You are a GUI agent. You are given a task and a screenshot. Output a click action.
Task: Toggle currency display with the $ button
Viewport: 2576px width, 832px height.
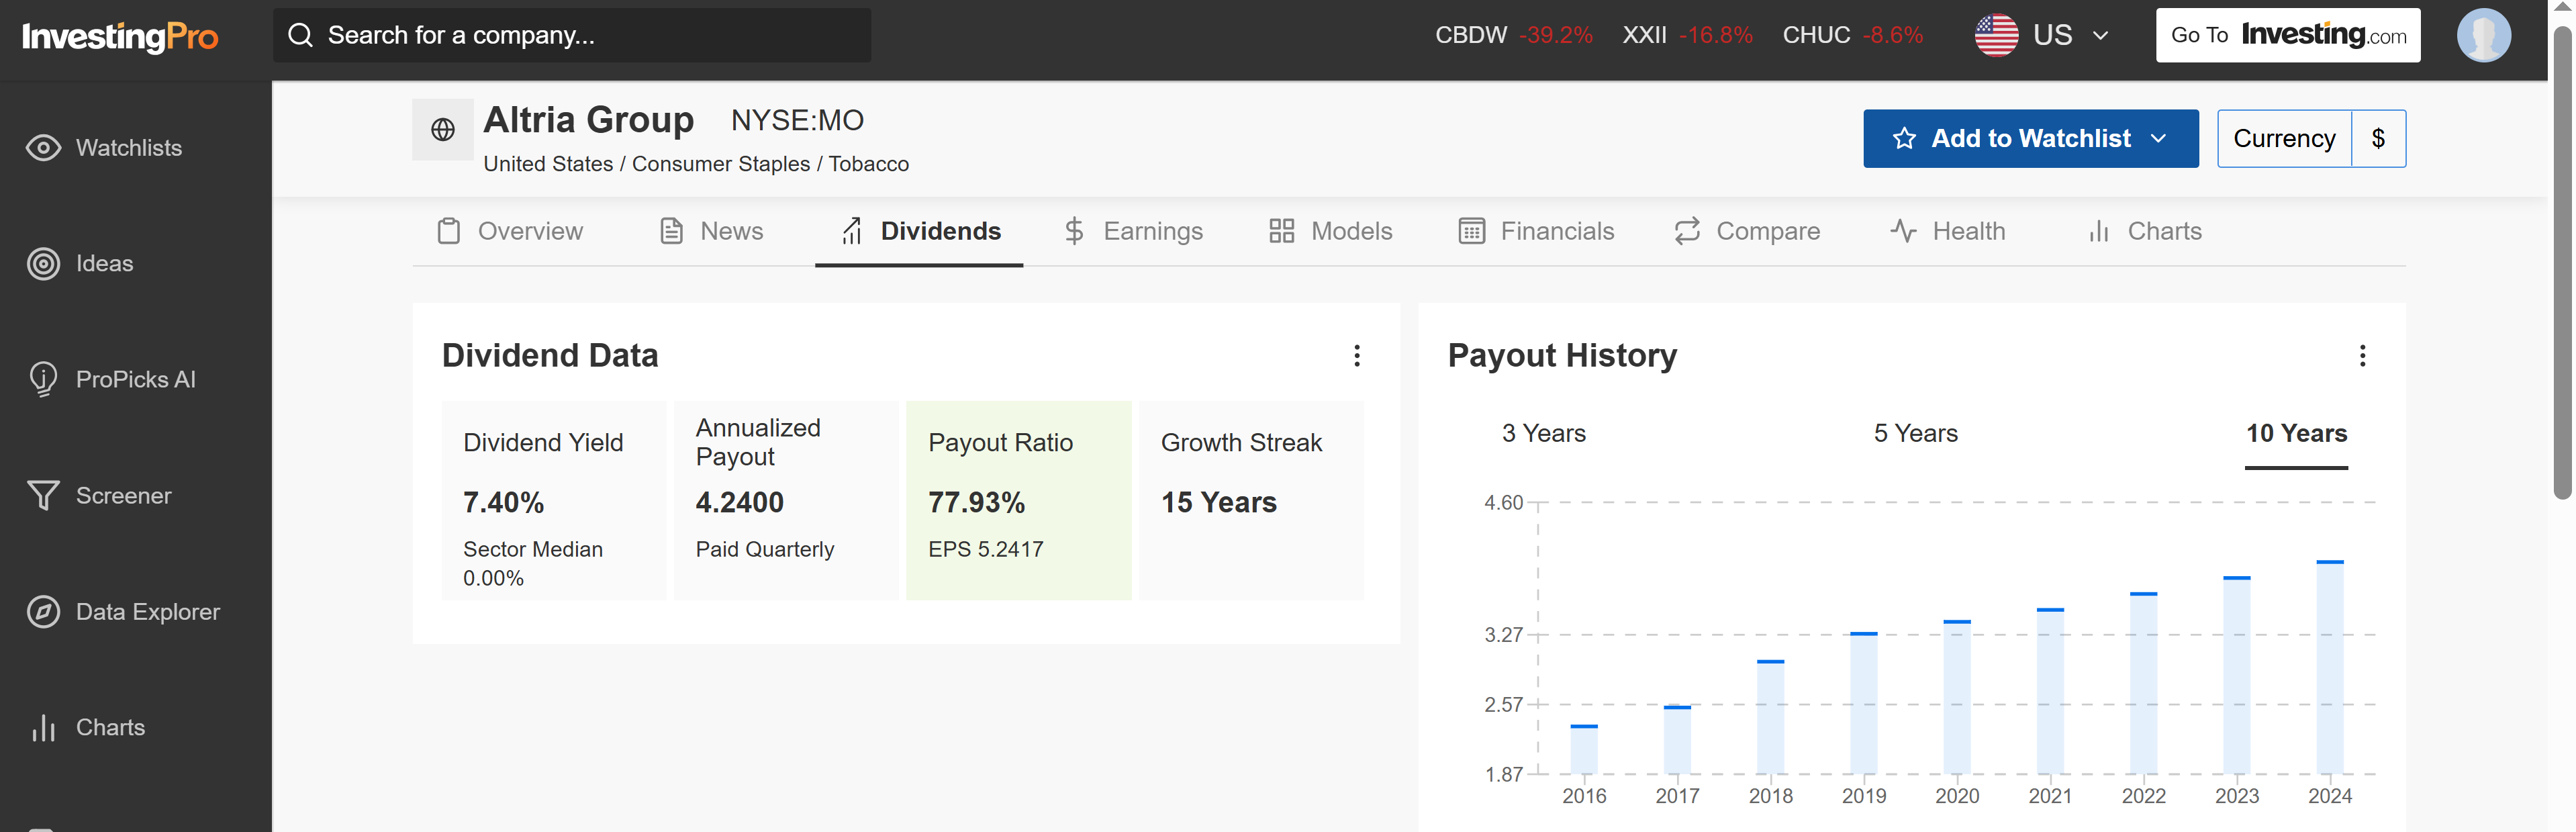pos(2379,138)
